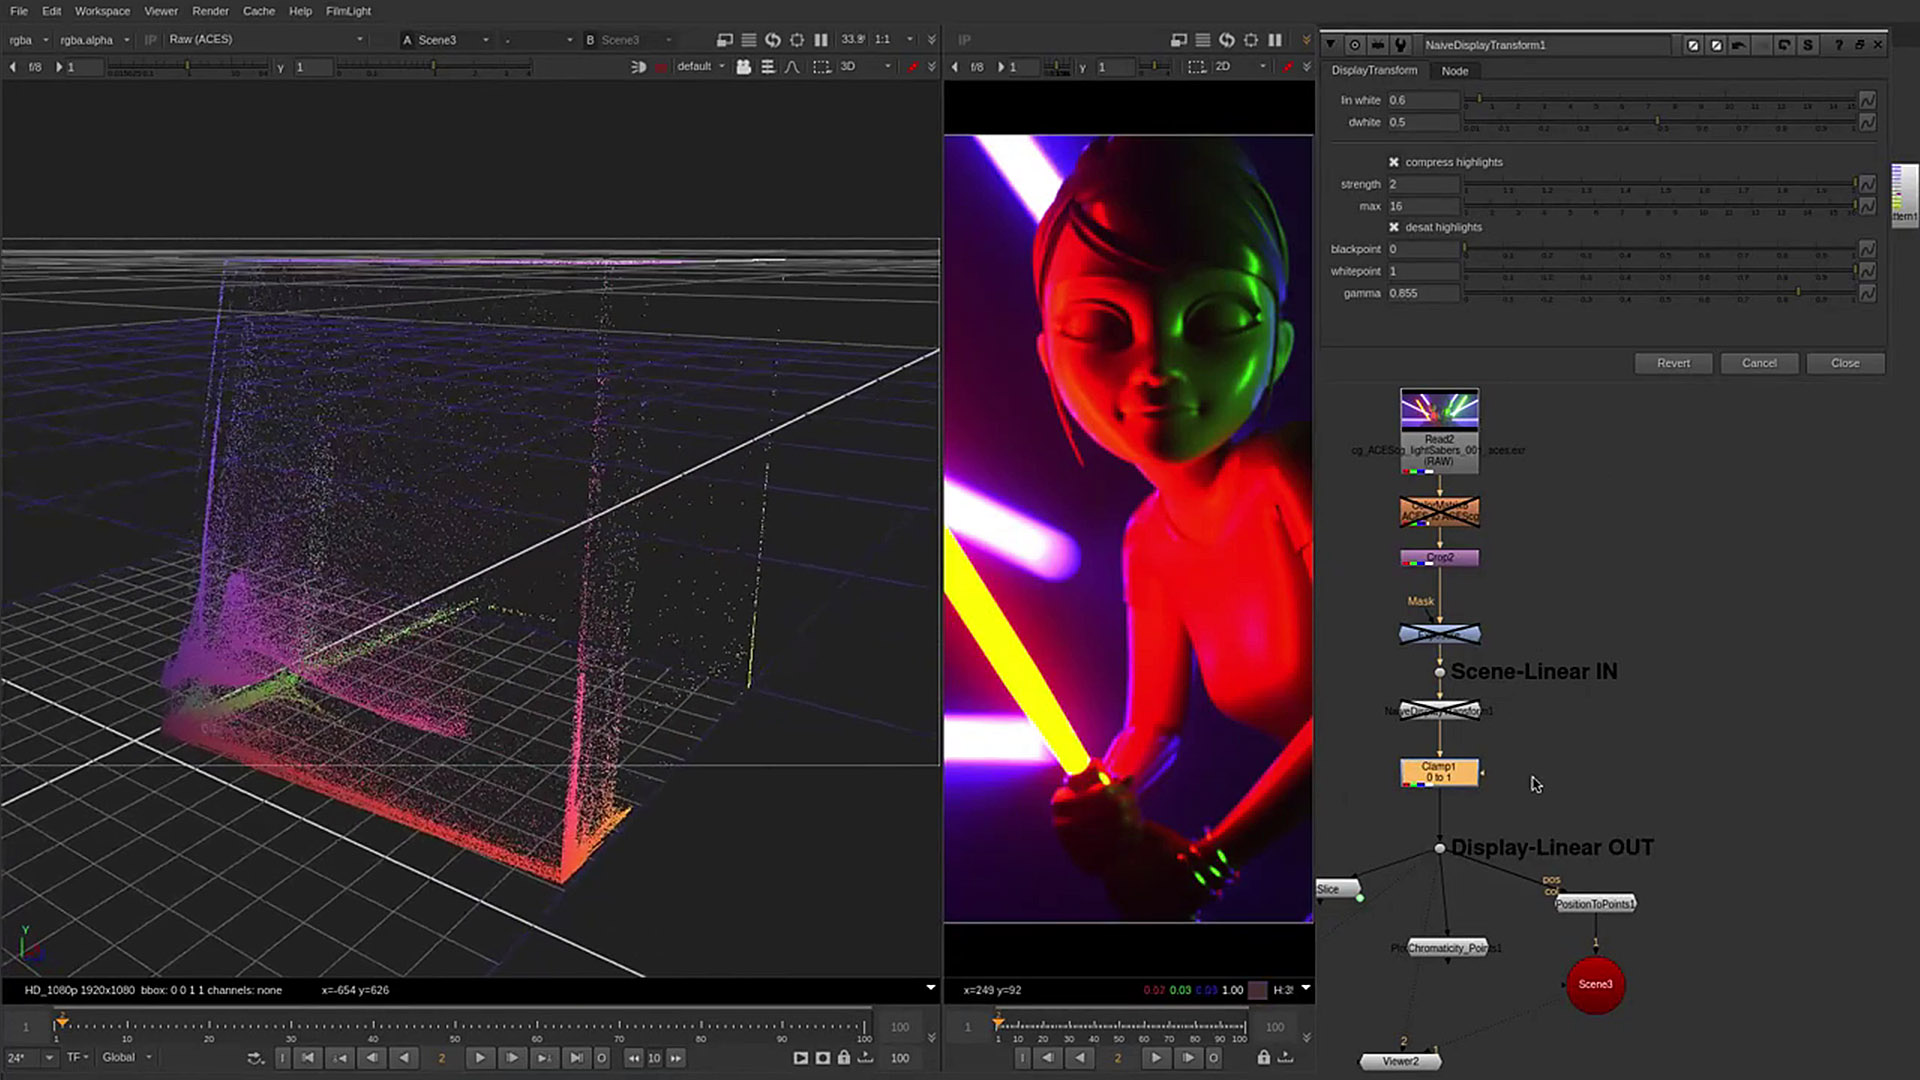Play forward in right viewer timeline
This screenshot has height=1080, width=1920.
pos(1156,1058)
